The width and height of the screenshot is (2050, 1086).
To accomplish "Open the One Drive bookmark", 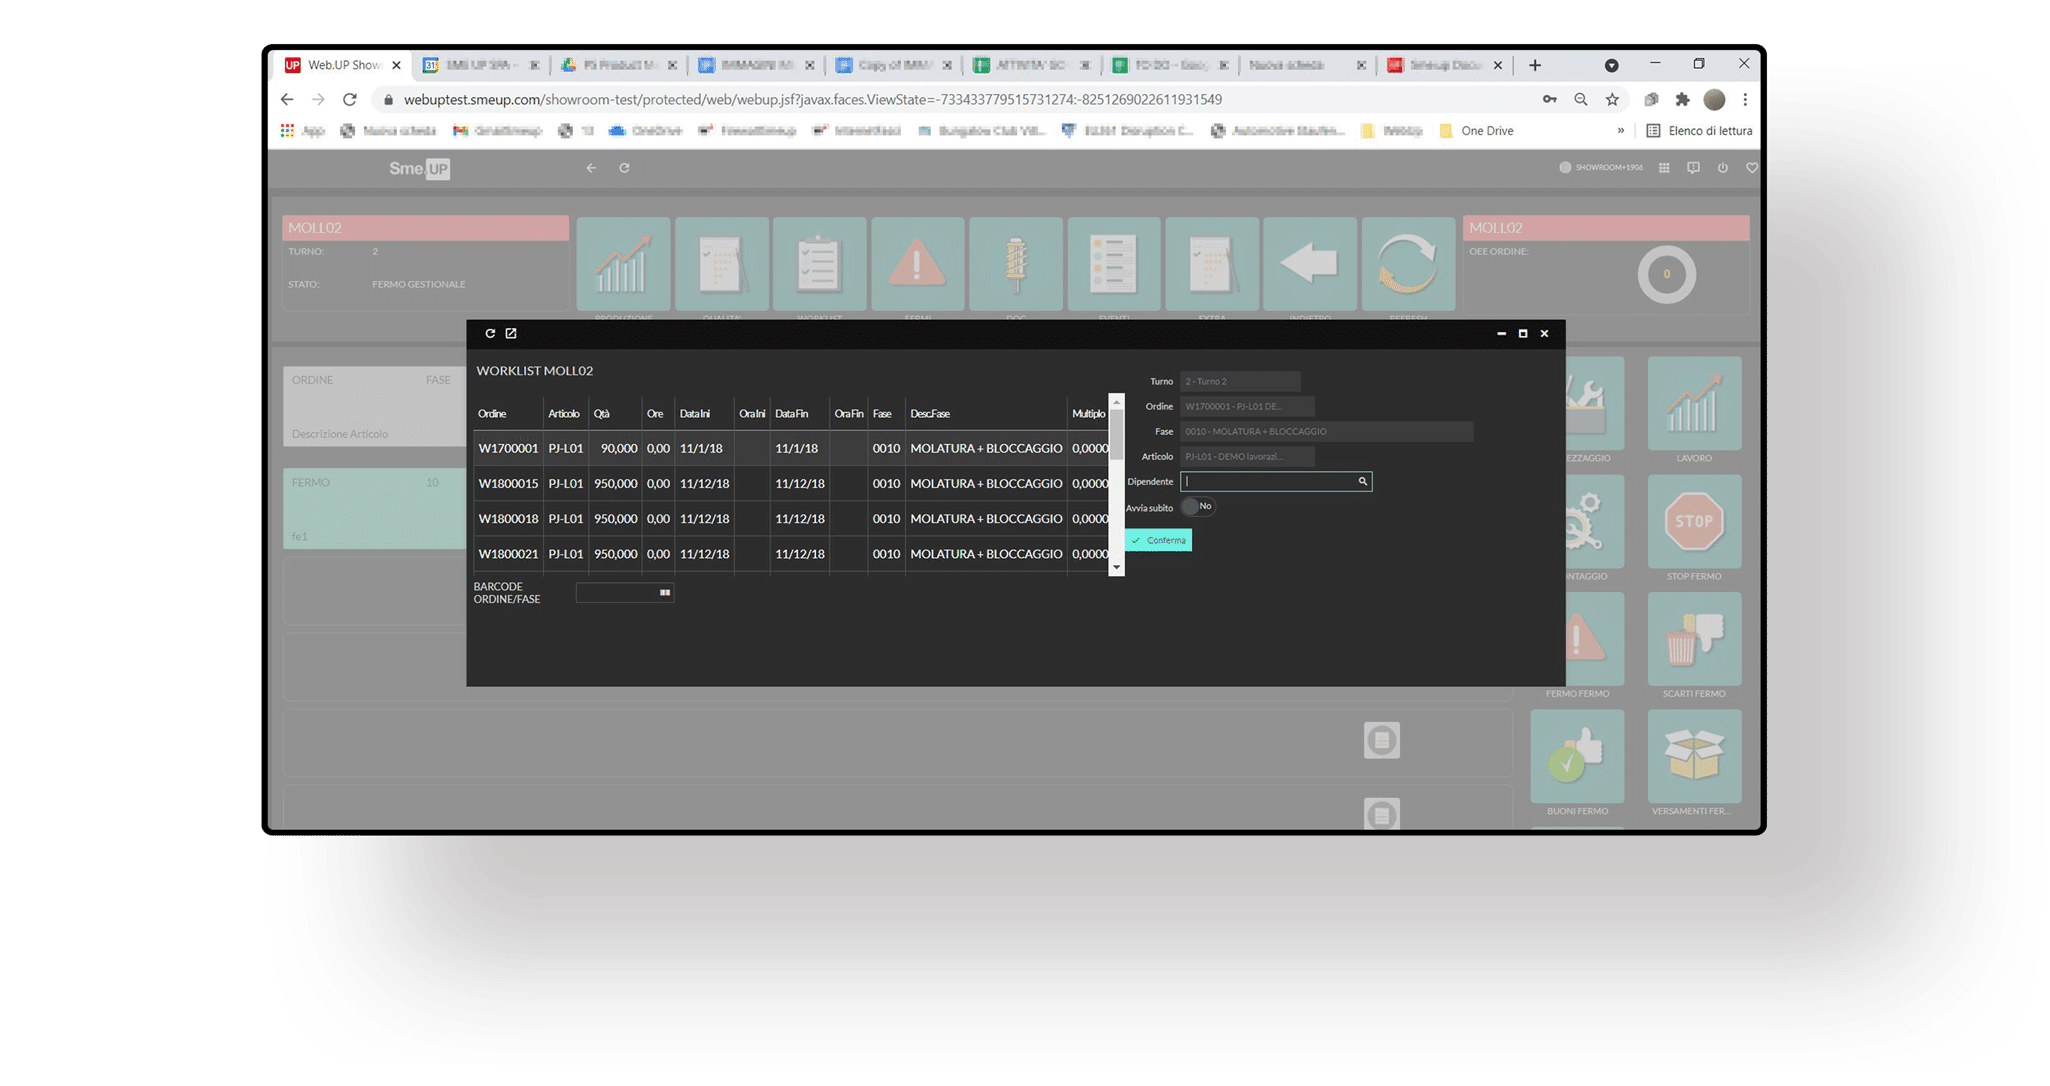I will 1476,131.
